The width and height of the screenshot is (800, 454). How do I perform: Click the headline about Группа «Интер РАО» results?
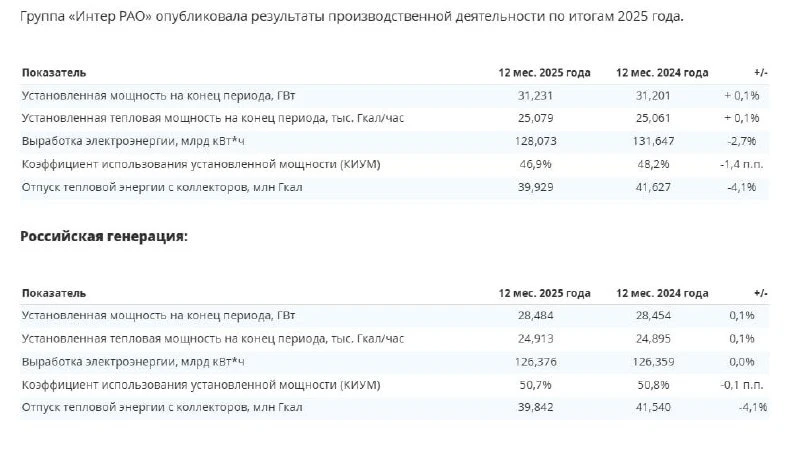tap(352, 17)
